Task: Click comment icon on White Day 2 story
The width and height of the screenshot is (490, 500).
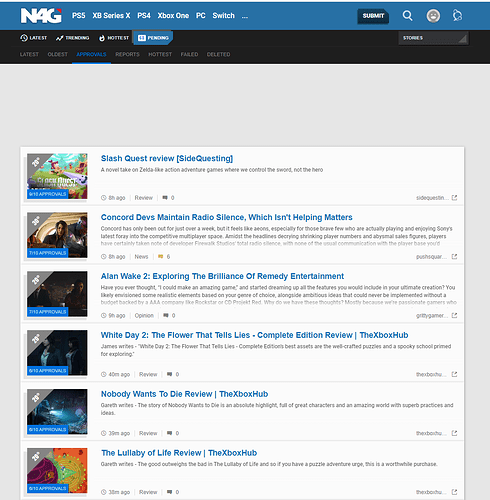Action: pos(170,374)
